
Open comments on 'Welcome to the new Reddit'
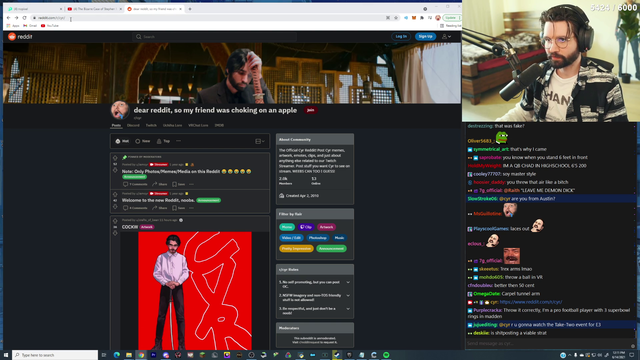point(135,208)
